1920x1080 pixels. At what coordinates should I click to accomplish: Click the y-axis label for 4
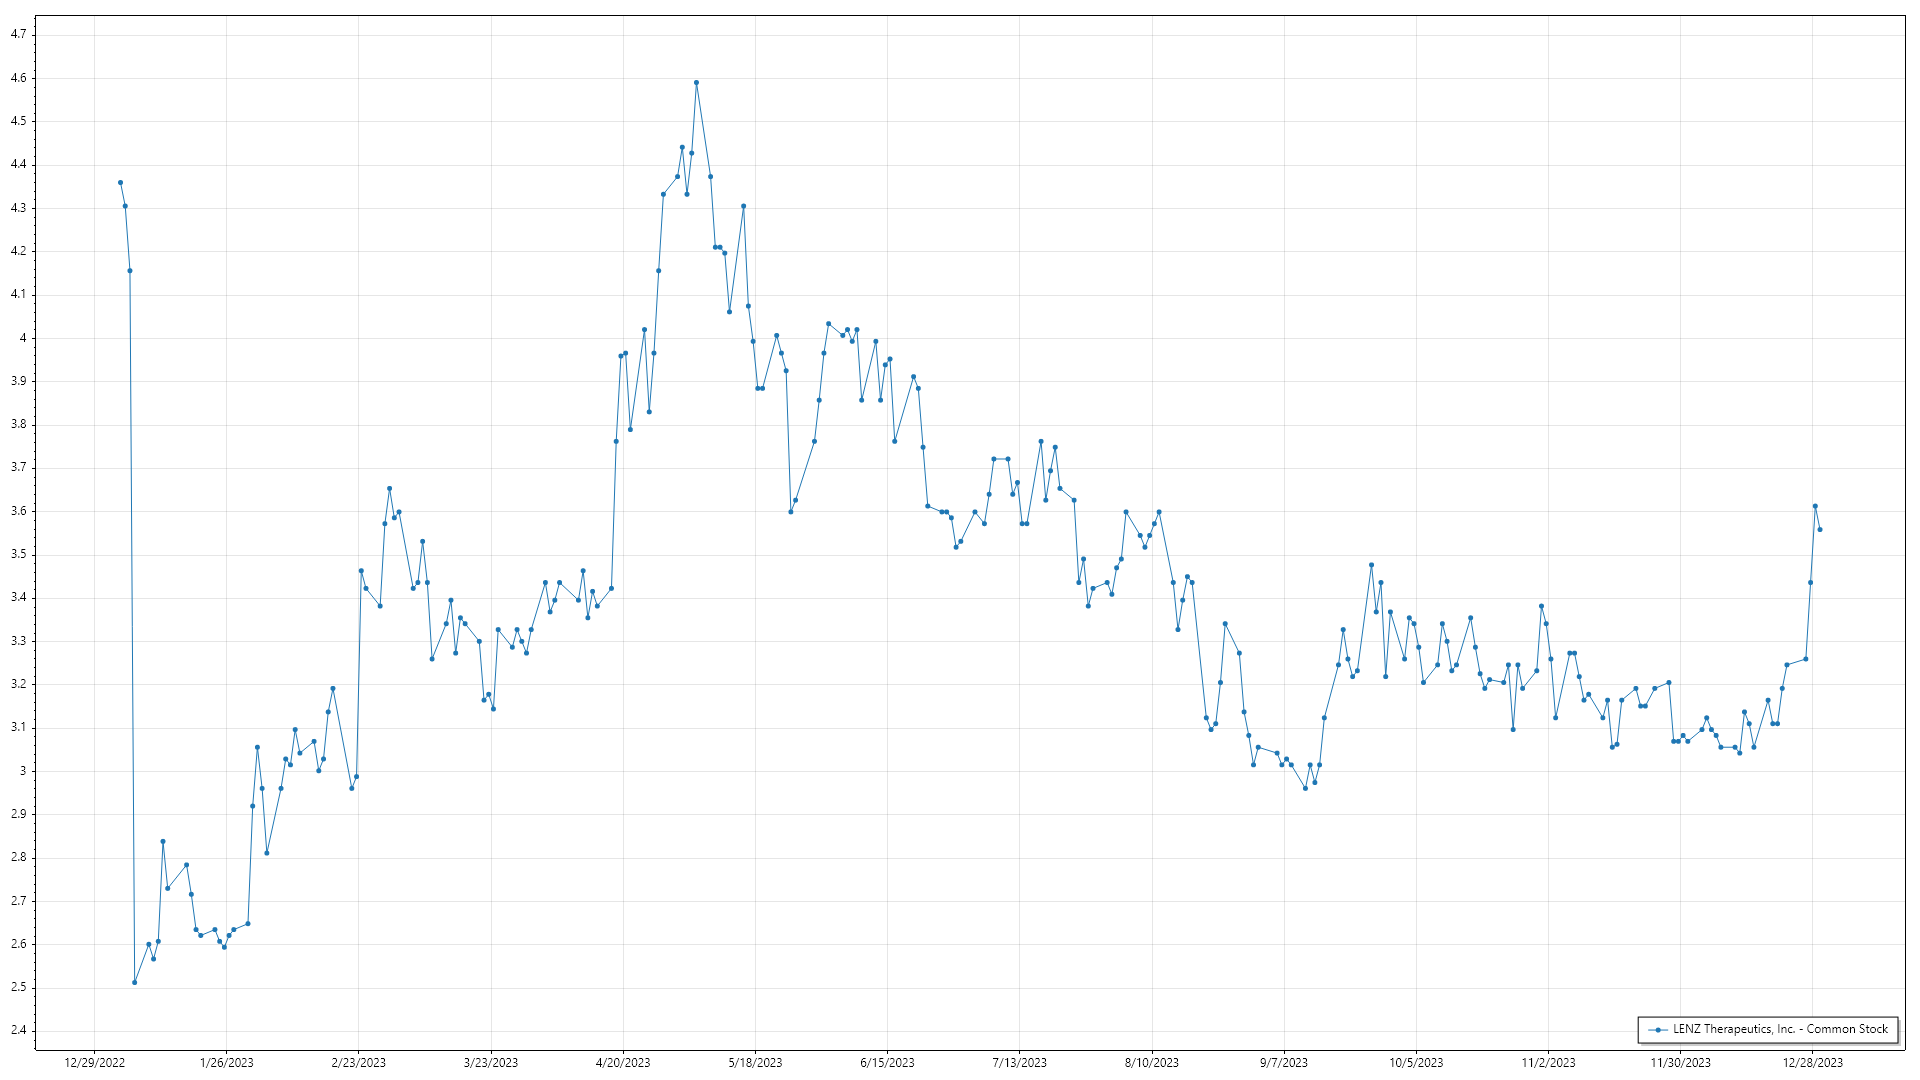coord(23,338)
